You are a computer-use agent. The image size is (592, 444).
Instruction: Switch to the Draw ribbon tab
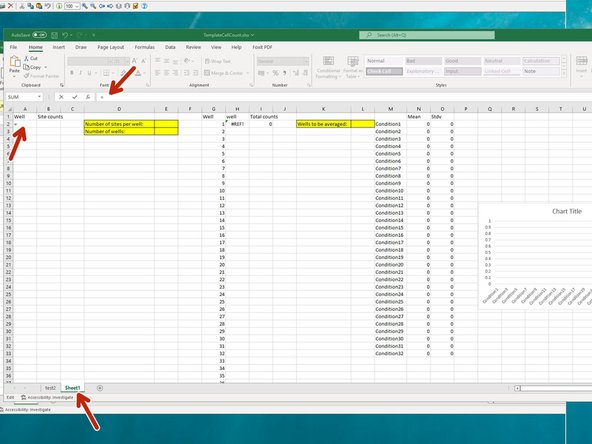tap(81, 47)
